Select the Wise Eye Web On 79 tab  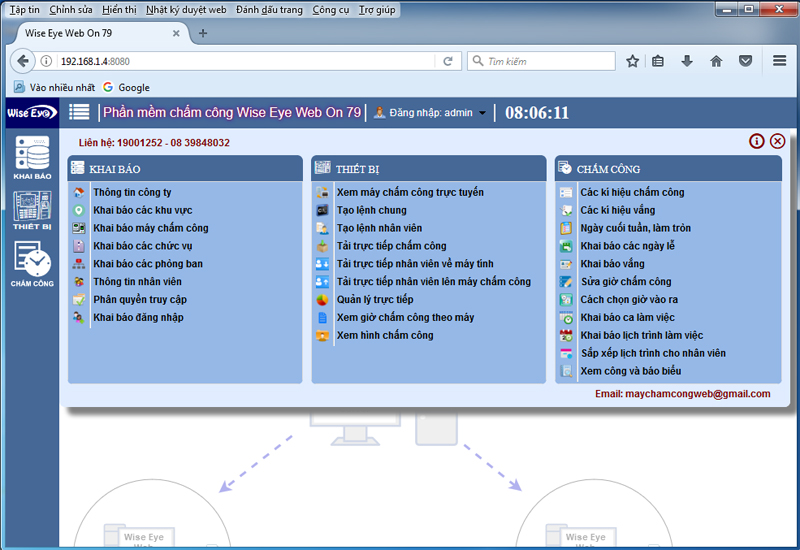coord(97,33)
